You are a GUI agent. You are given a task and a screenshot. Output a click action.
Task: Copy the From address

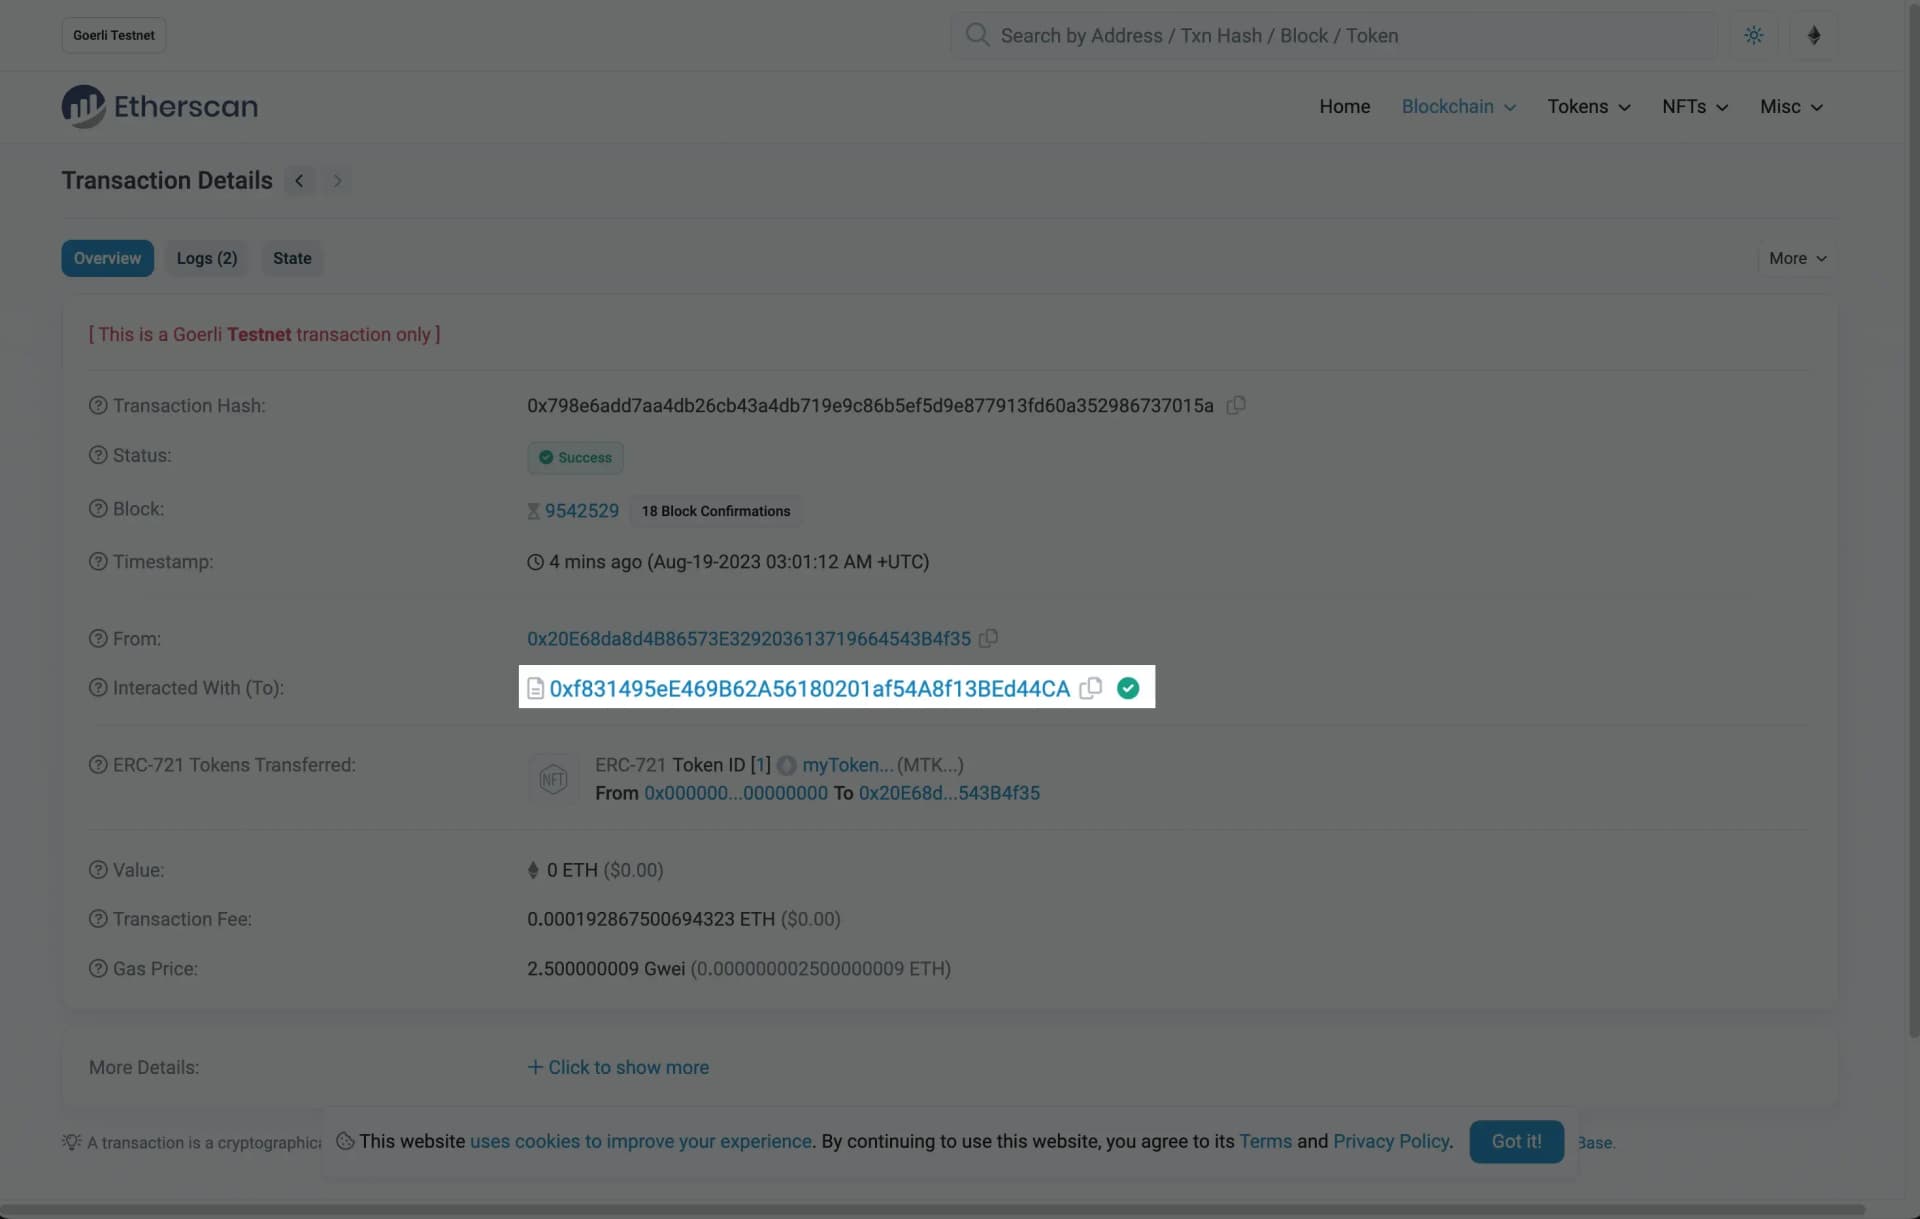click(x=988, y=638)
